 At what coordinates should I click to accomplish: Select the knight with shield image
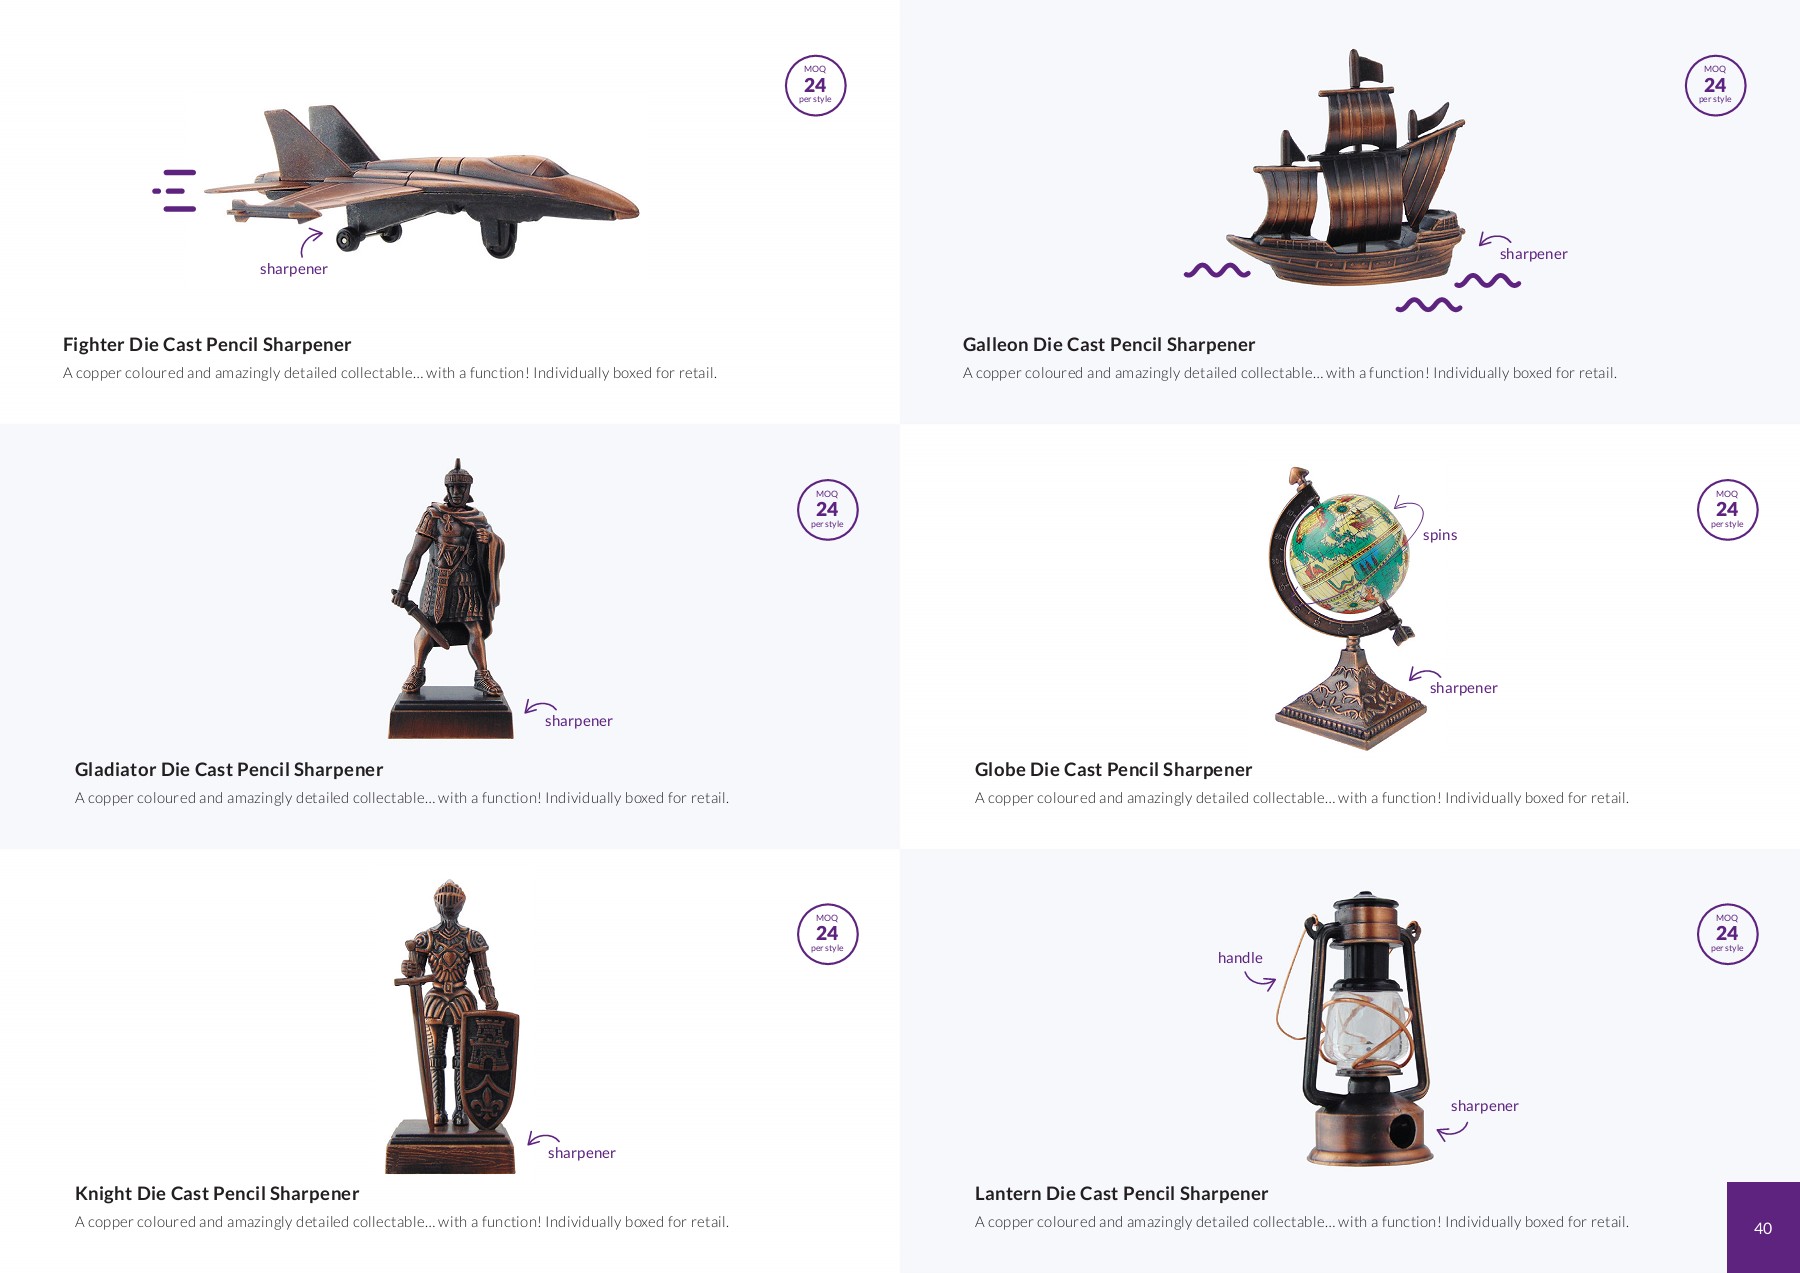452,1026
